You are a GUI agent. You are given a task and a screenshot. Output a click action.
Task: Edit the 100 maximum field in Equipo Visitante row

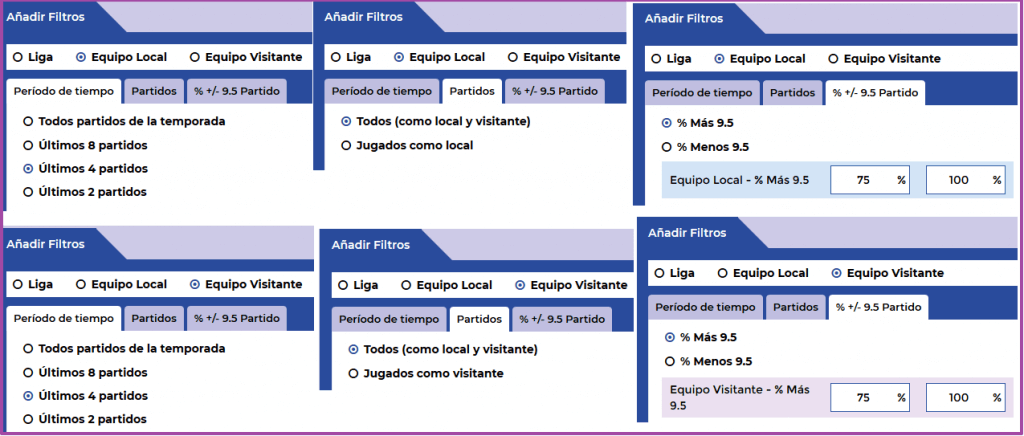point(966,397)
